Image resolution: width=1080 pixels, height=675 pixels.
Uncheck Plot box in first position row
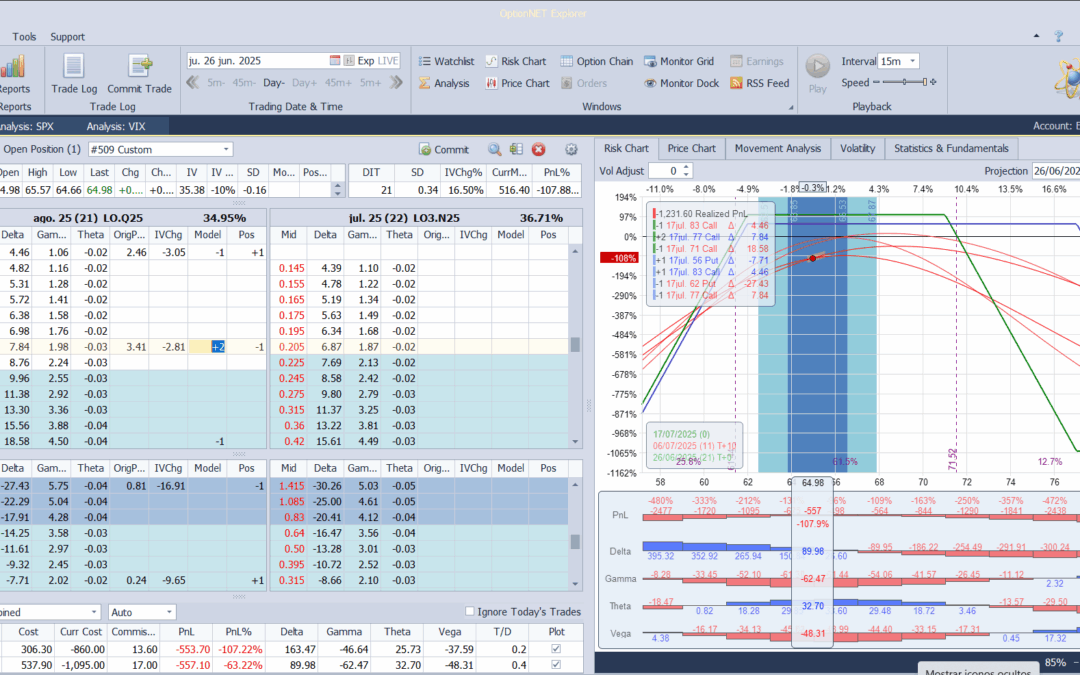click(557, 649)
